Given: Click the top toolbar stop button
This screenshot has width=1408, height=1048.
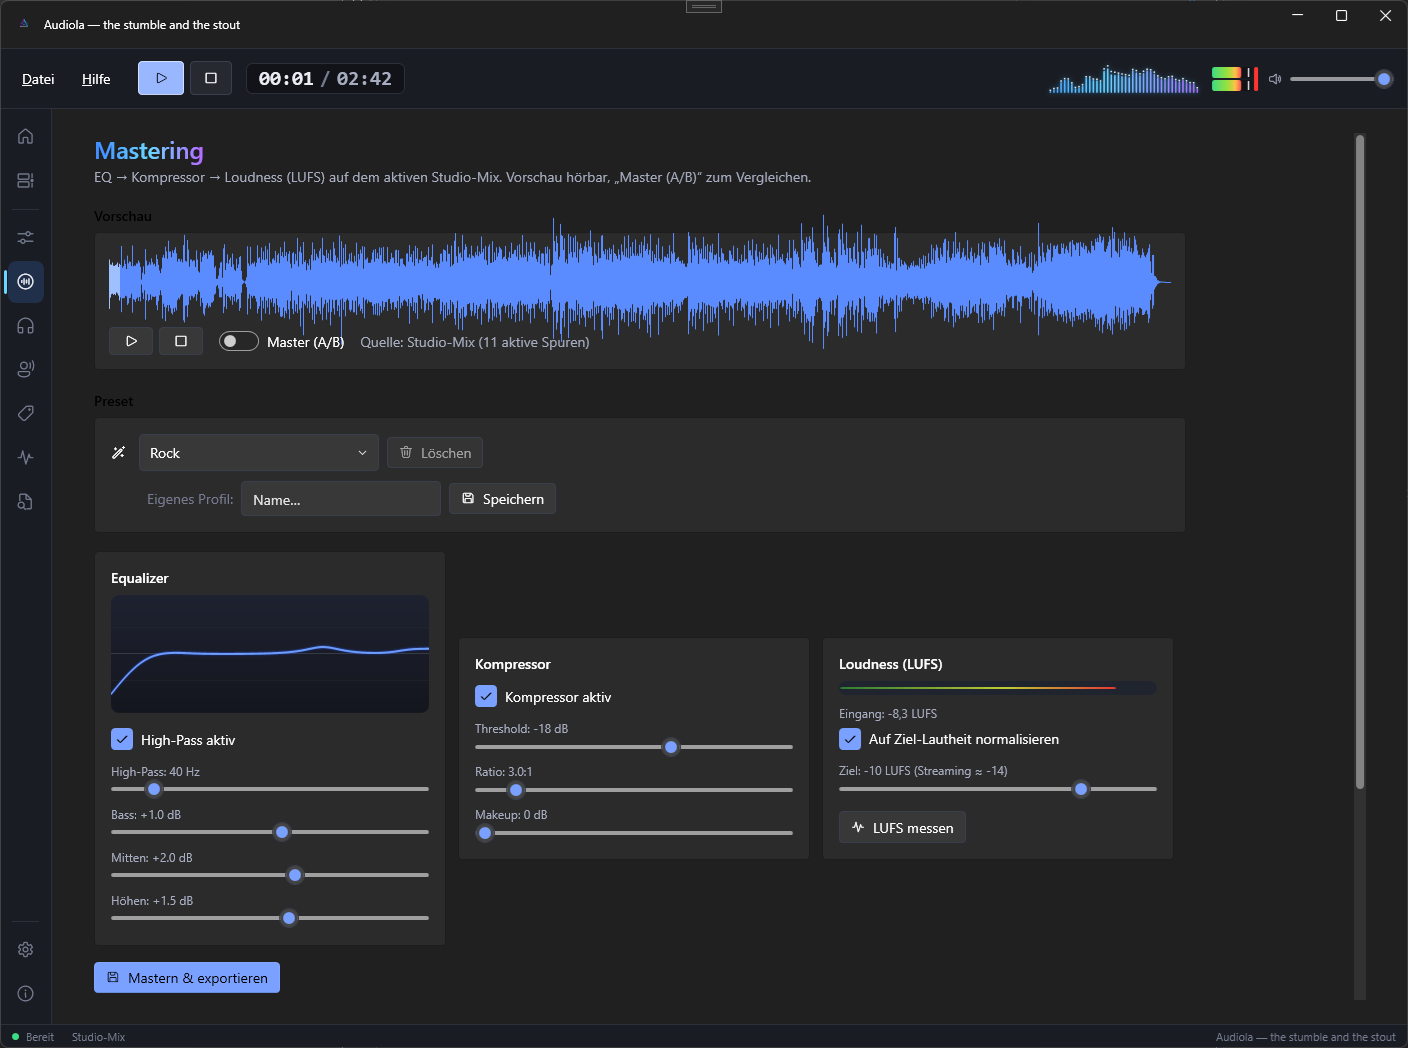Looking at the screenshot, I should click(211, 78).
